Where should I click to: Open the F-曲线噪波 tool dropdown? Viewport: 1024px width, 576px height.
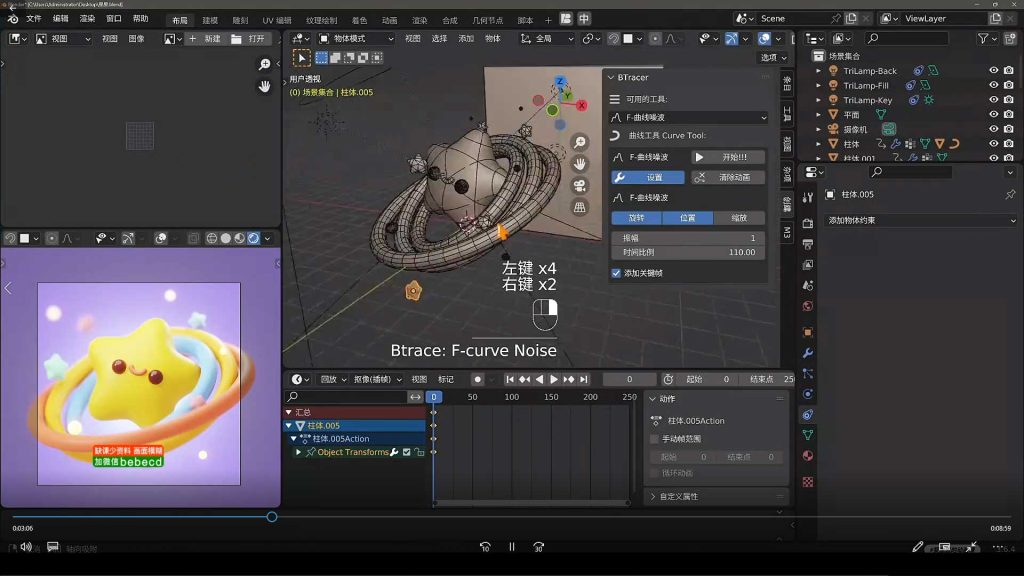coord(689,118)
